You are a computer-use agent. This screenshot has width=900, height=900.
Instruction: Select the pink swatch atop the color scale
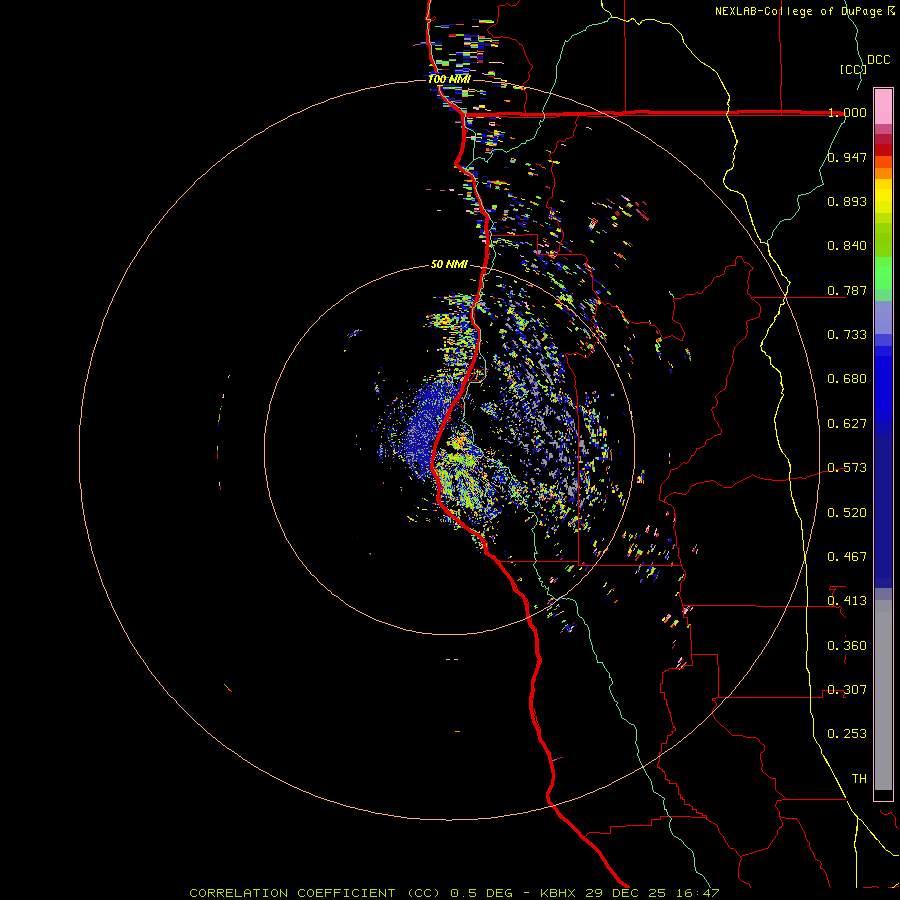tap(883, 104)
